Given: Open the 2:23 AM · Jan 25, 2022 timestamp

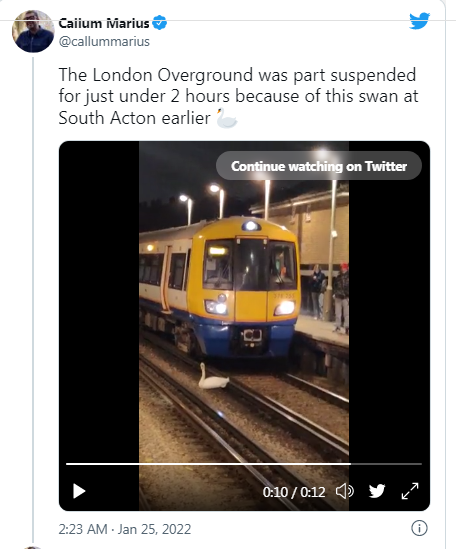Looking at the screenshot, I should click(125, 529).
